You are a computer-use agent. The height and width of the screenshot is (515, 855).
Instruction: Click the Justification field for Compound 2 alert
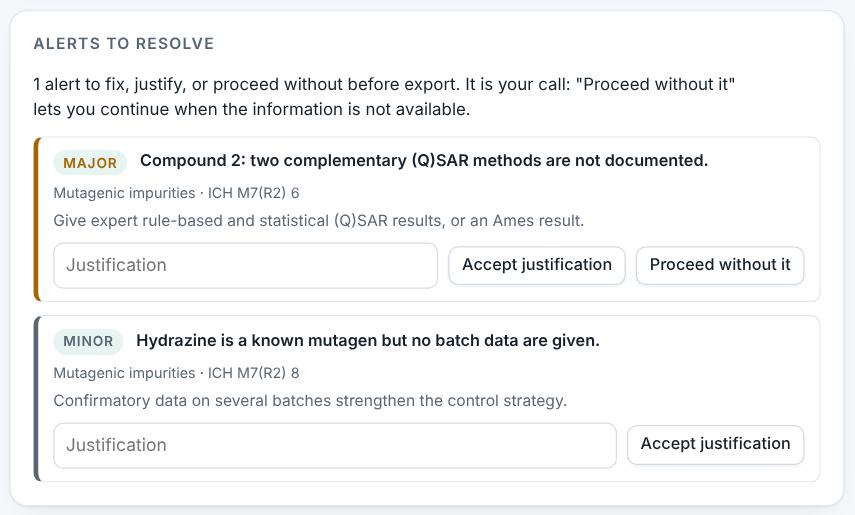[x=245, y=265]
